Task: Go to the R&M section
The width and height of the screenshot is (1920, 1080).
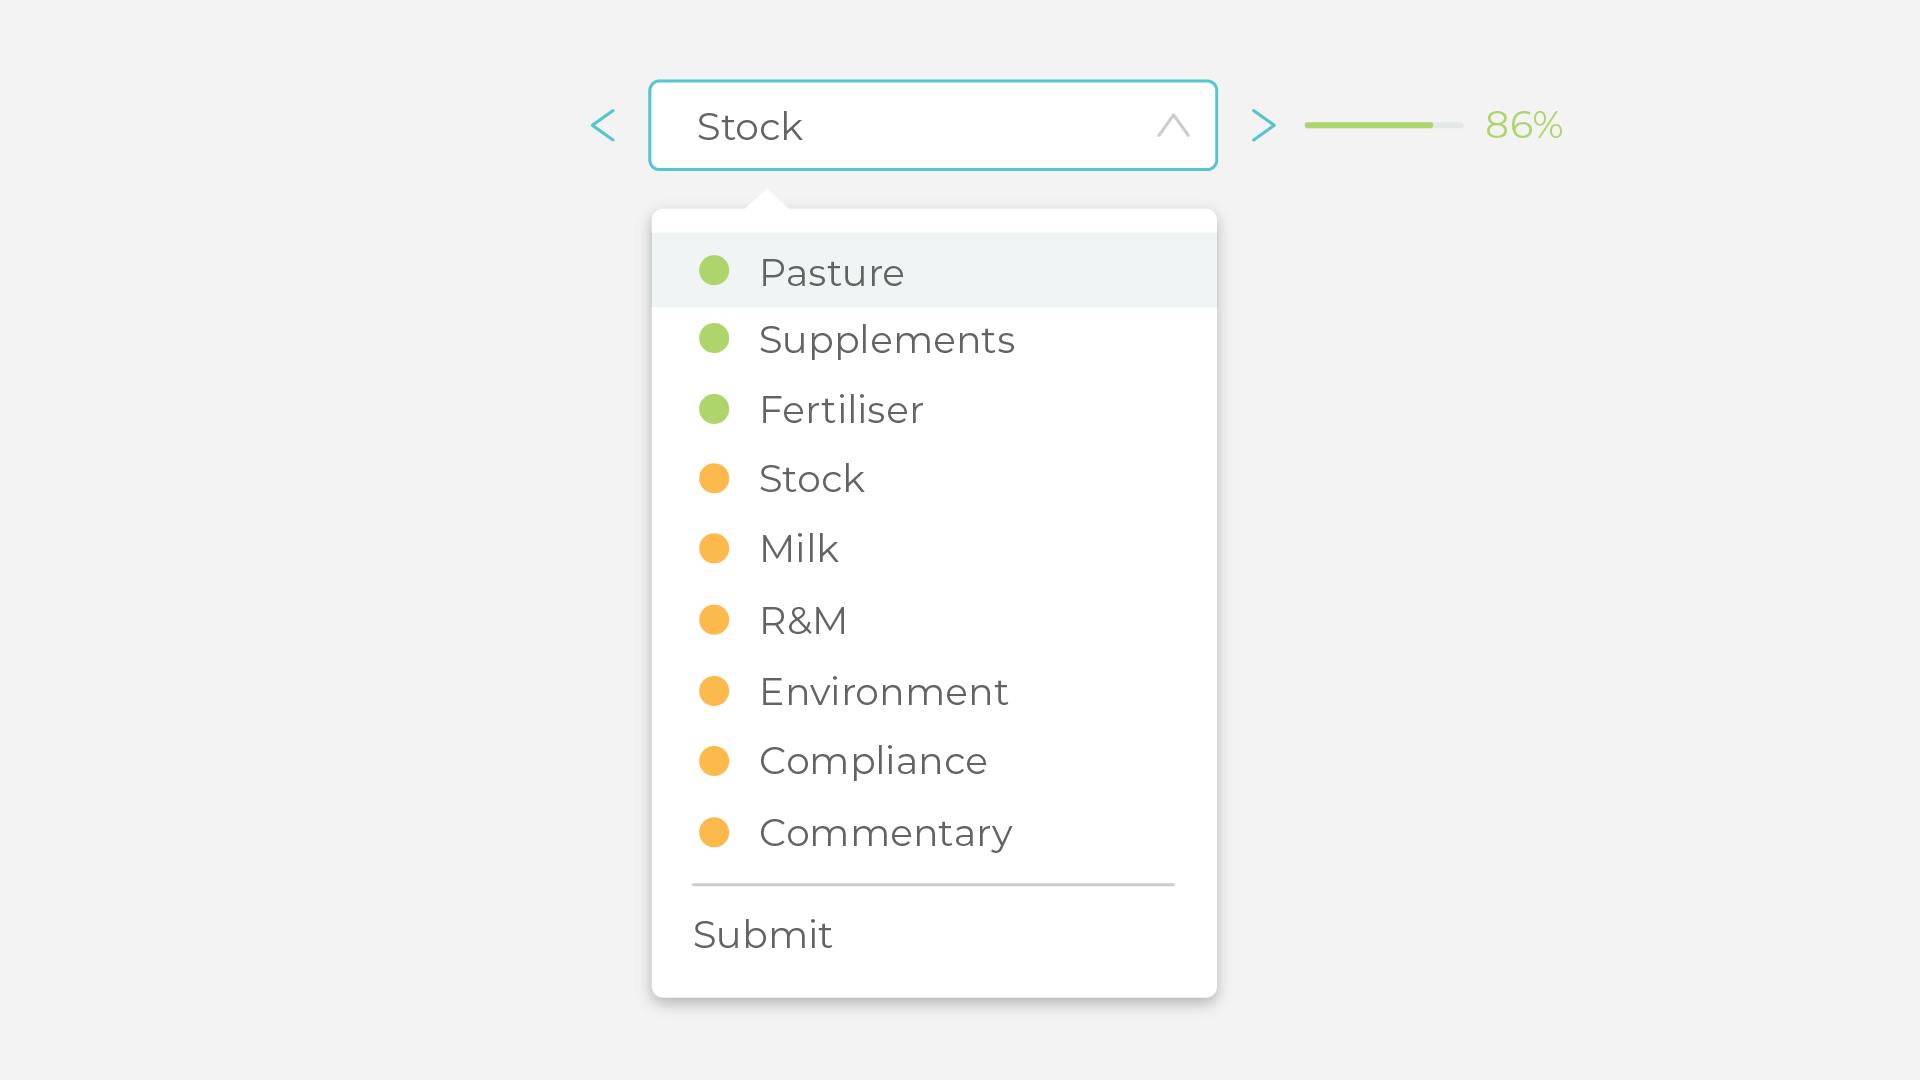Action: 802,621
